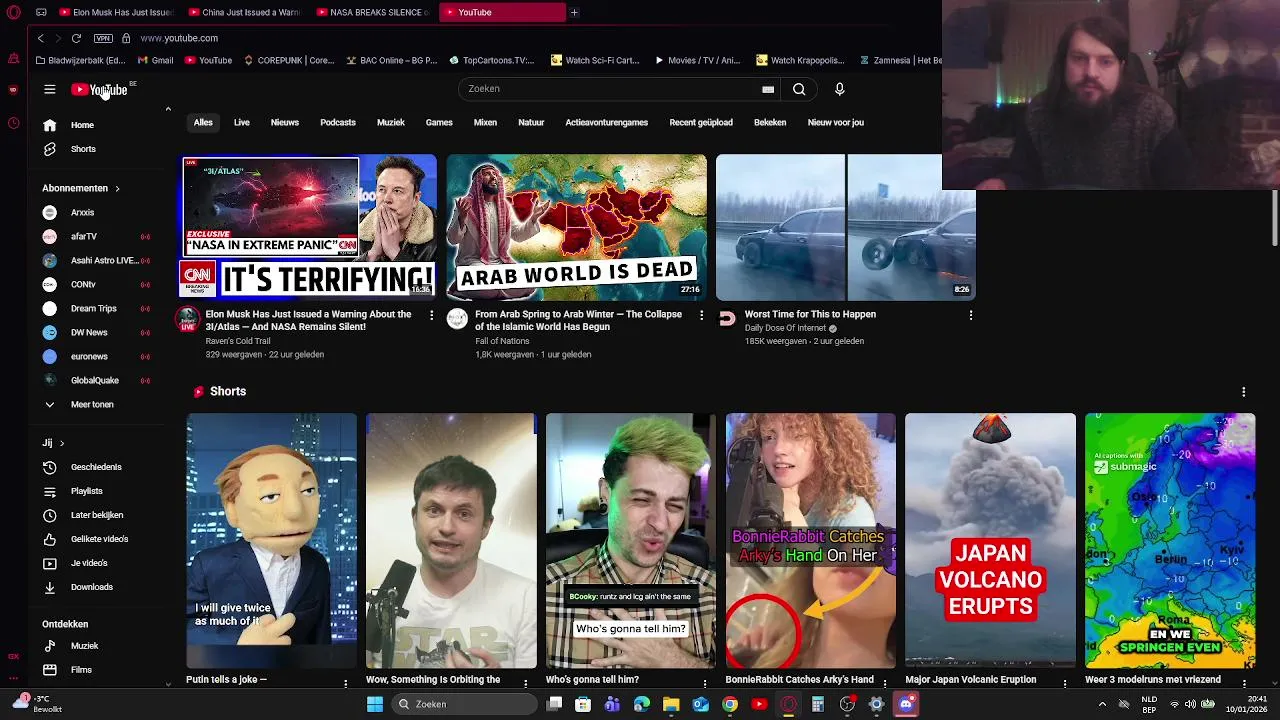The height and width of the screenshot is (720, 1280).
Task: Open a new tab with plus button
Action: pyautogui.click(x=574, y=12)
